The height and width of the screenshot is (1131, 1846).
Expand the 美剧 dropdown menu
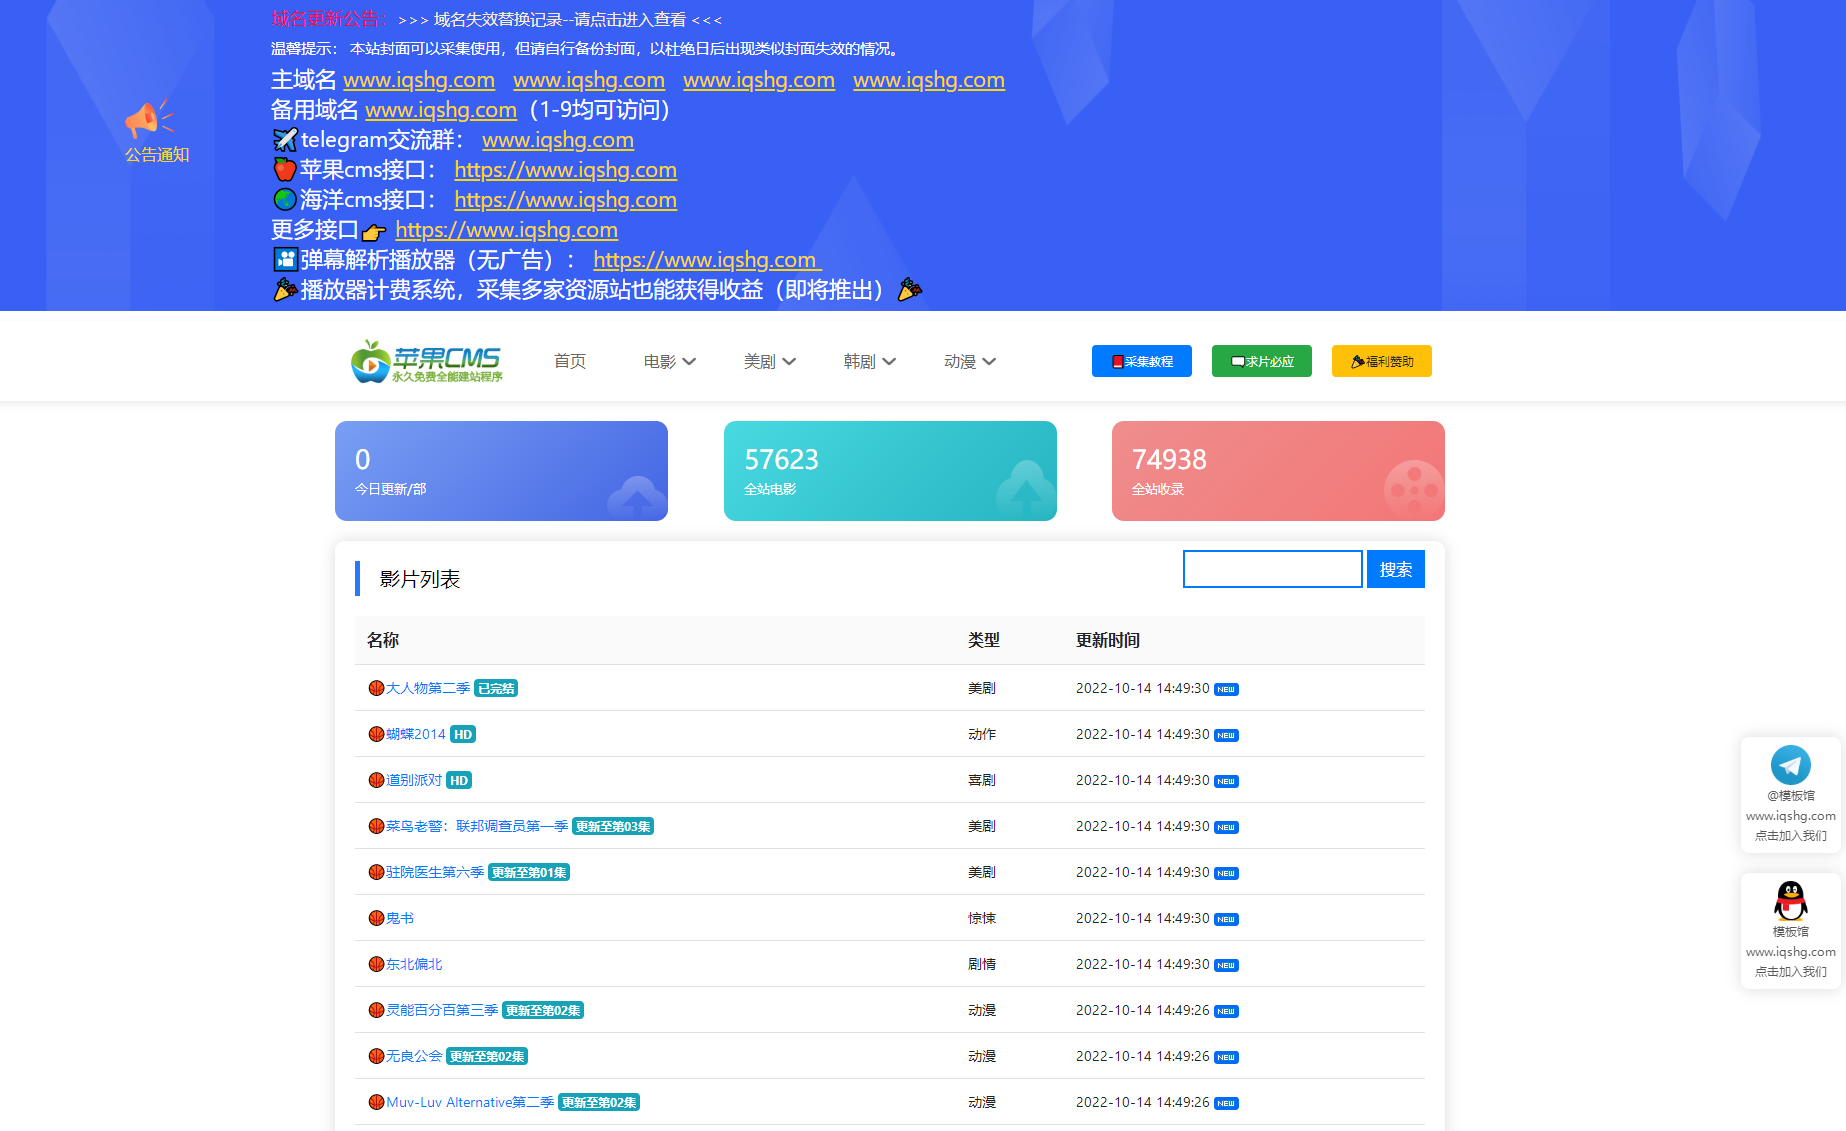coord(769,361)
